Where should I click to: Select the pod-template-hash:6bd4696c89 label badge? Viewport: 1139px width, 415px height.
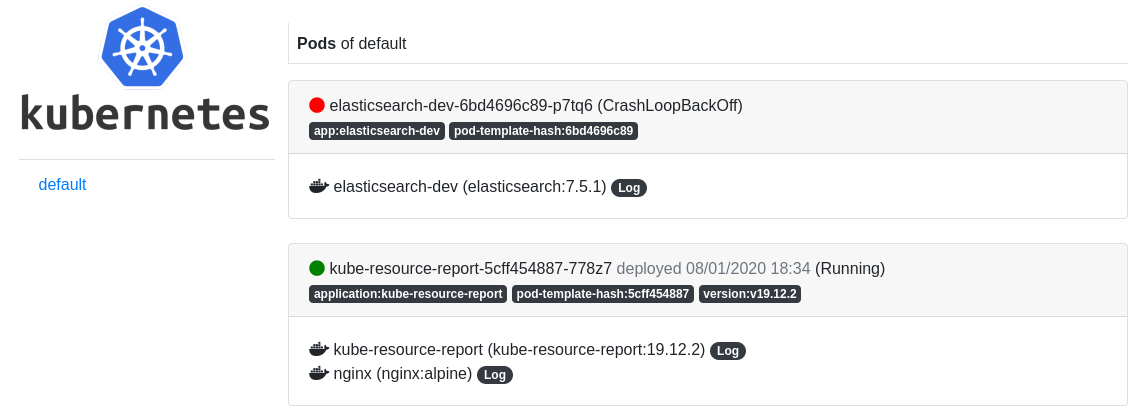point(543,131)
